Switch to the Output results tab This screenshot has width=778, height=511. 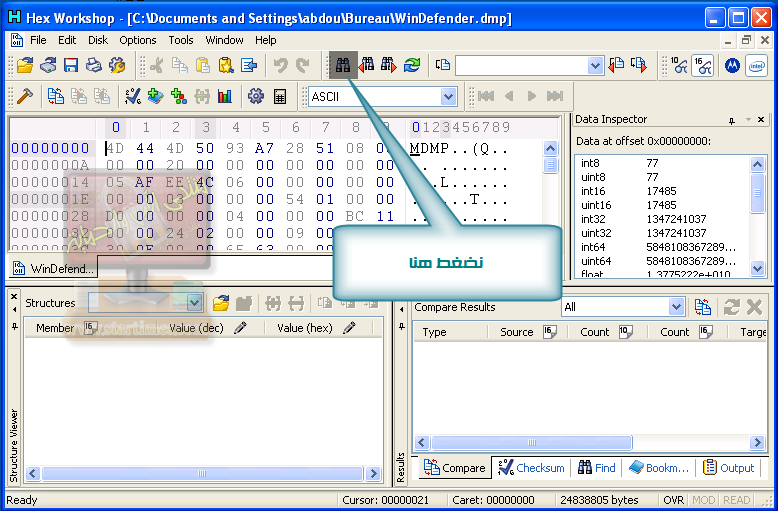tap(728, 468)
